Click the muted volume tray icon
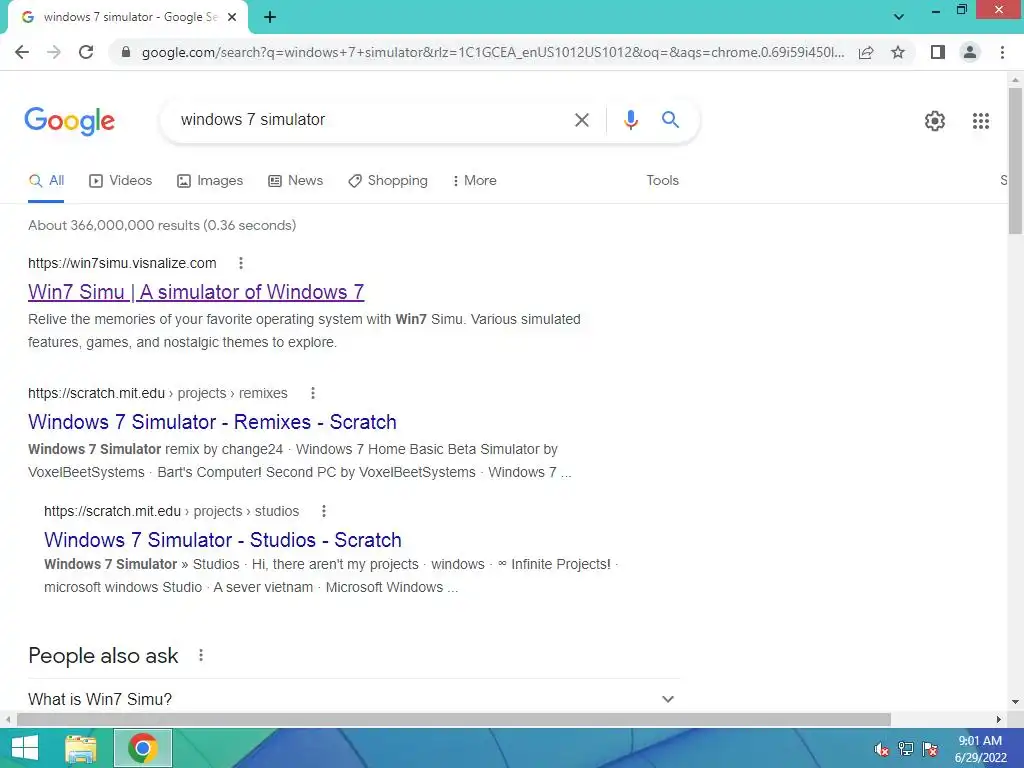Screen dimensions: 1024x768 click(882, 749)
